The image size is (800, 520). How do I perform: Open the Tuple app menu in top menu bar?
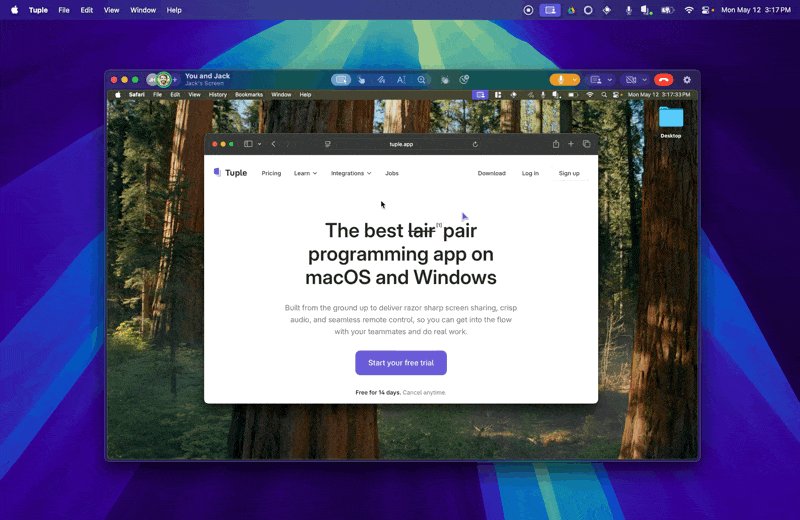click(38, 10)
